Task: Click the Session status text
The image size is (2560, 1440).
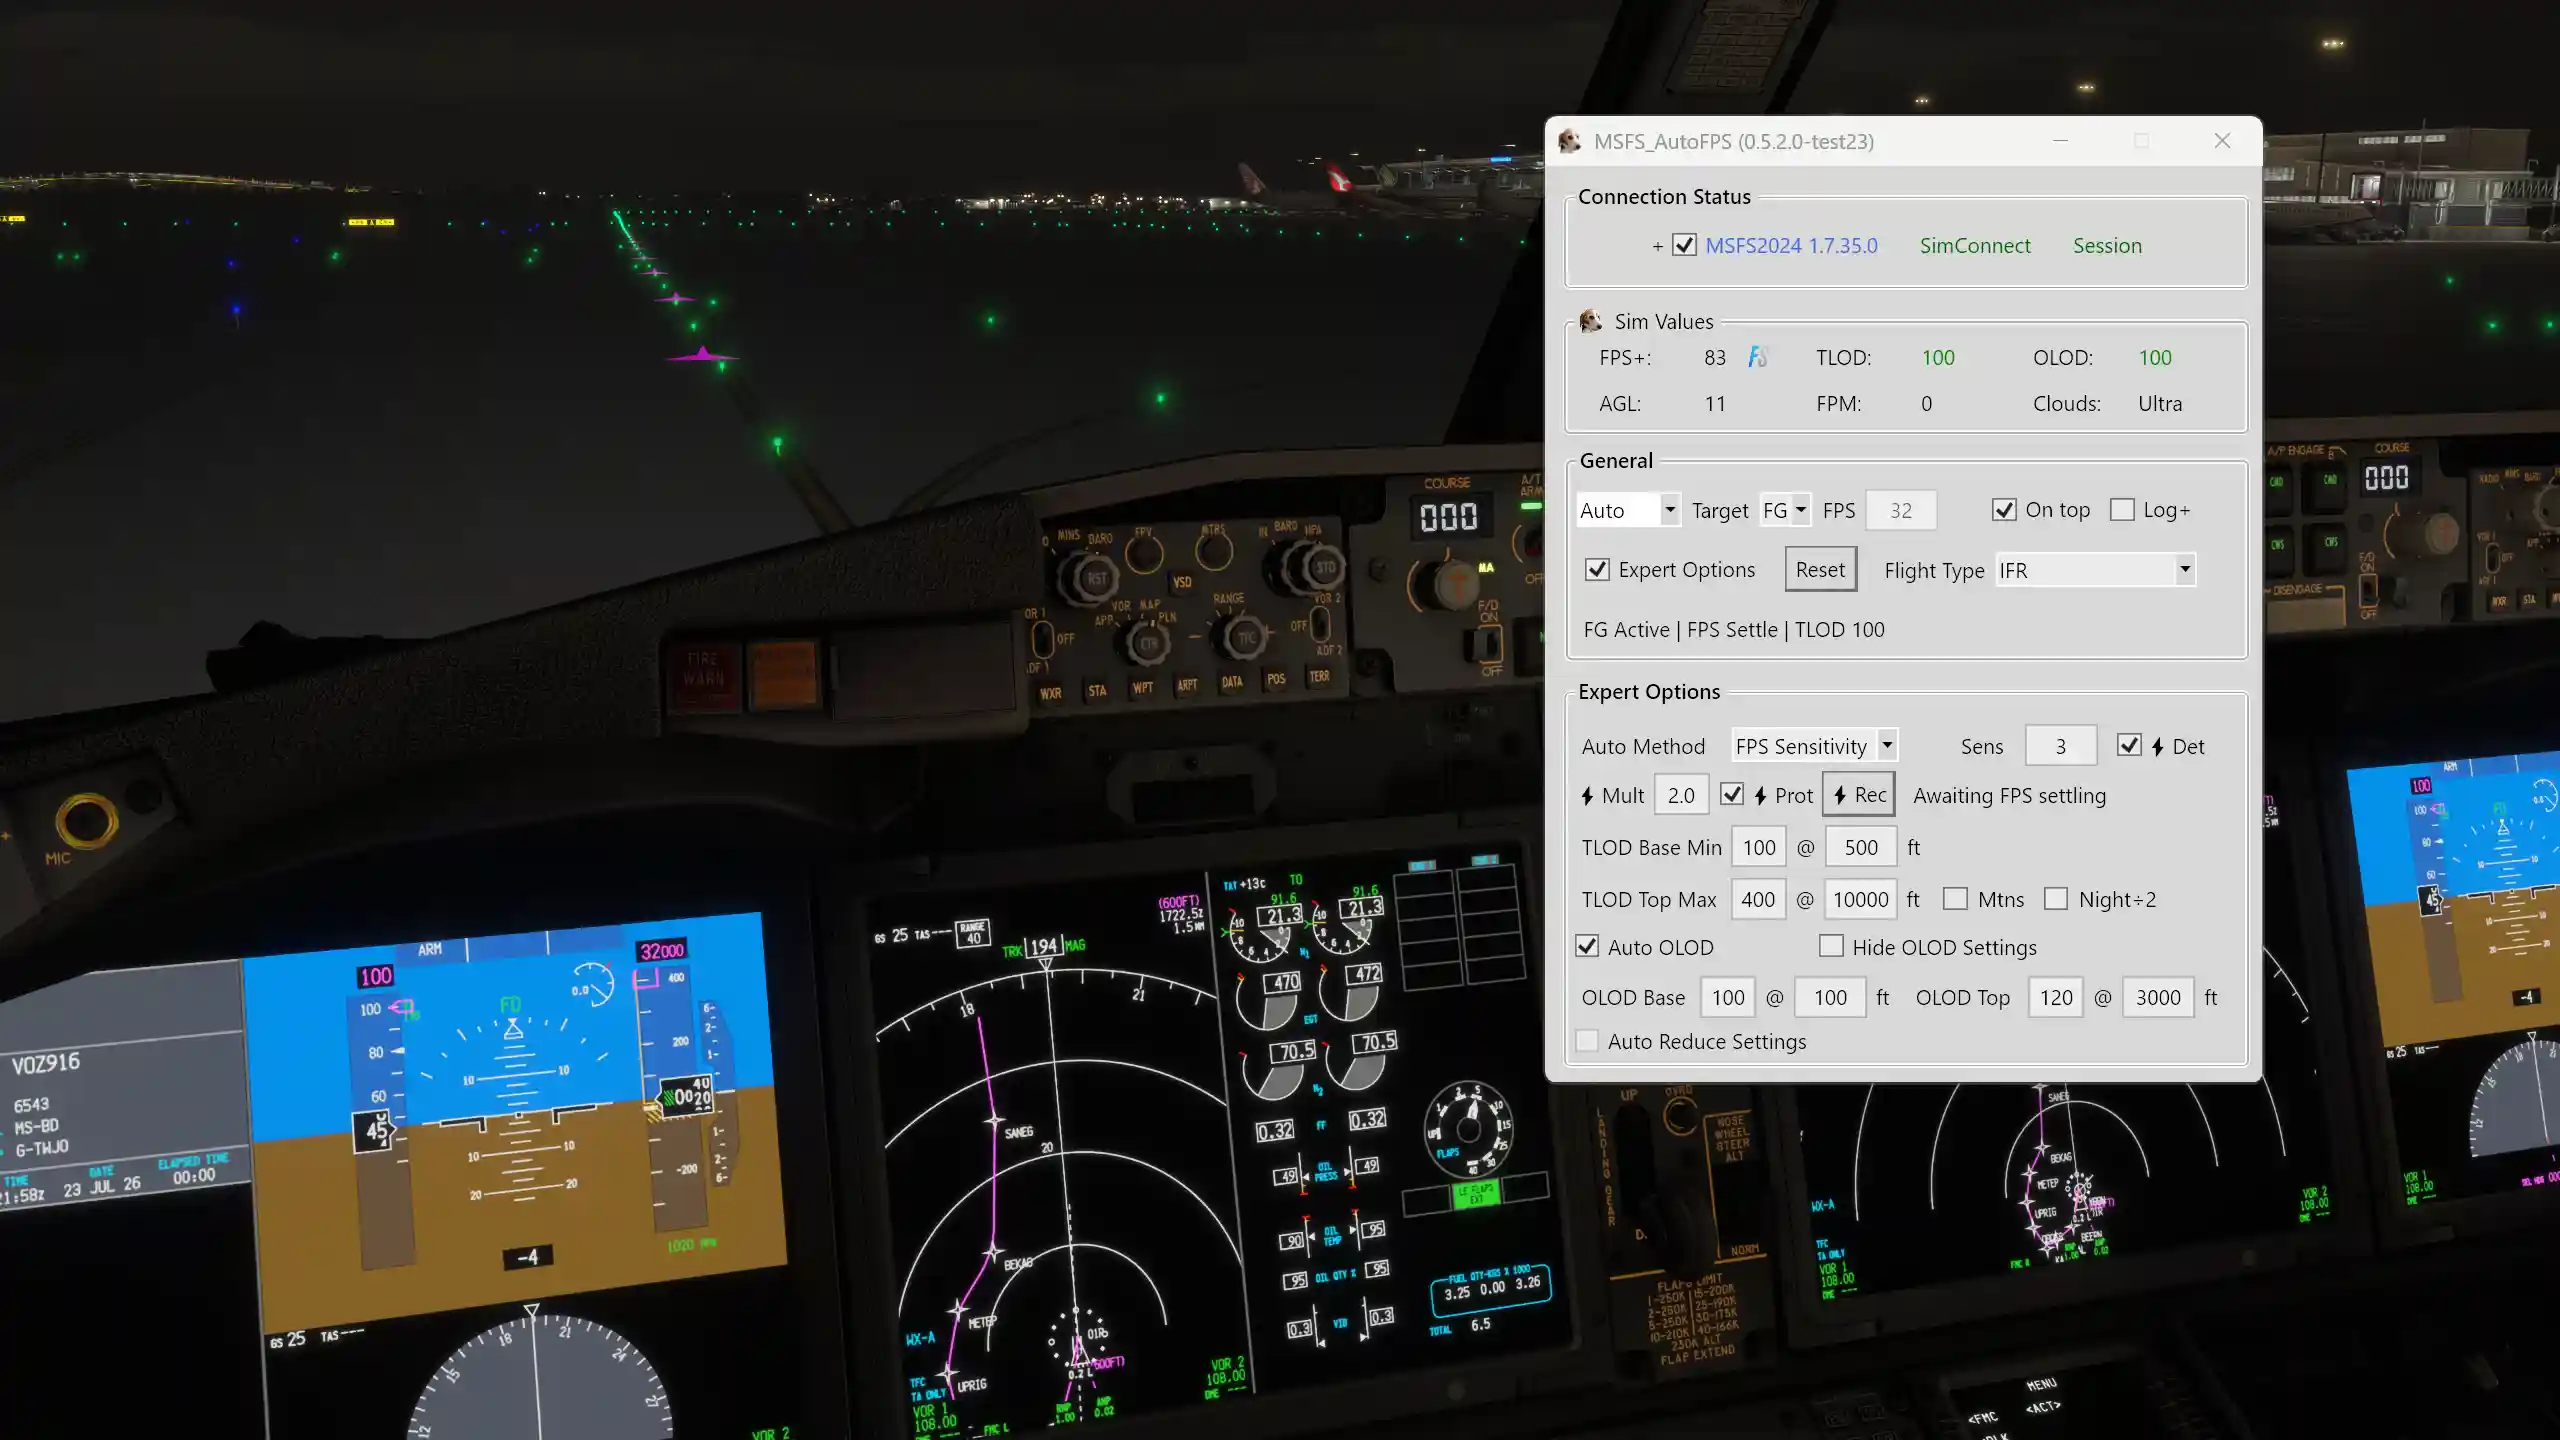Action: 2107,246
